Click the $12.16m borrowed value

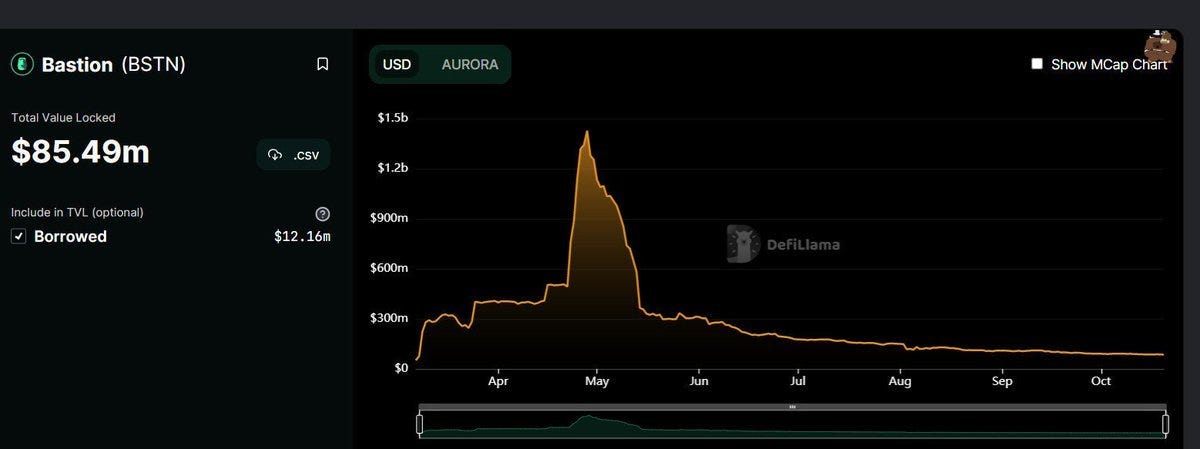tap(302, 237)
